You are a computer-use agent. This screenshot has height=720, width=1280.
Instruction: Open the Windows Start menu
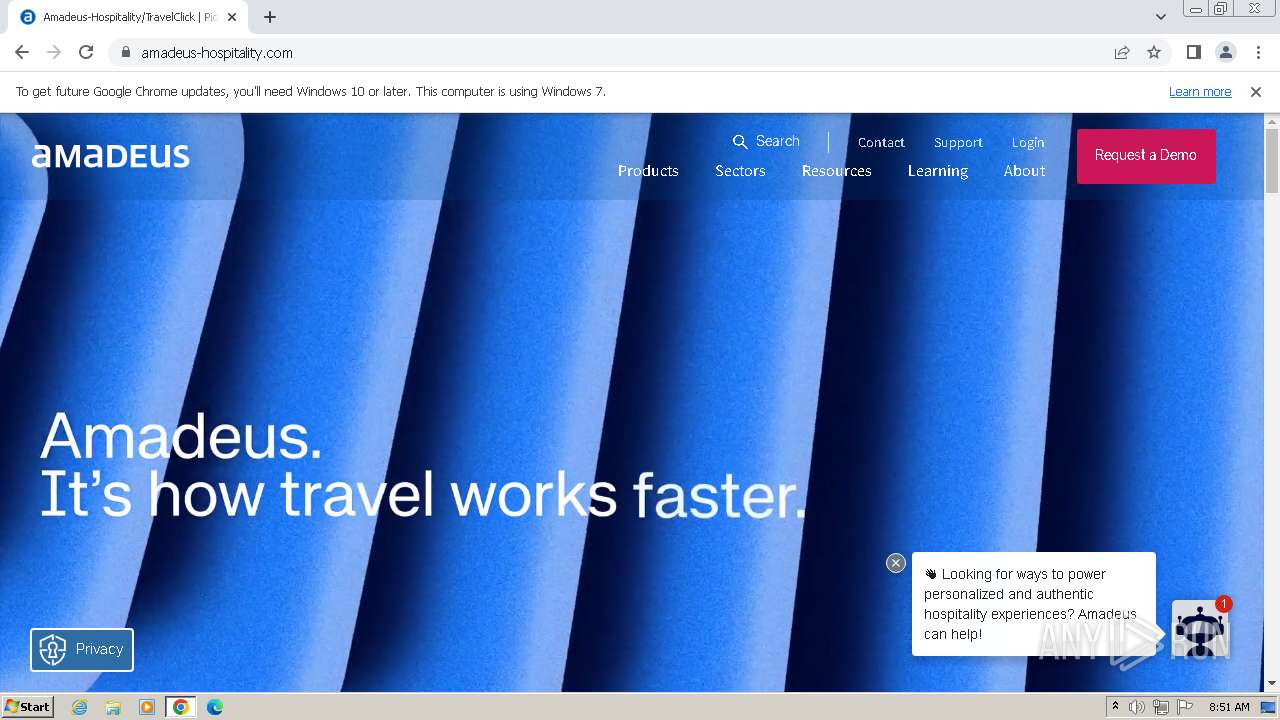click(x=27, y=707)
